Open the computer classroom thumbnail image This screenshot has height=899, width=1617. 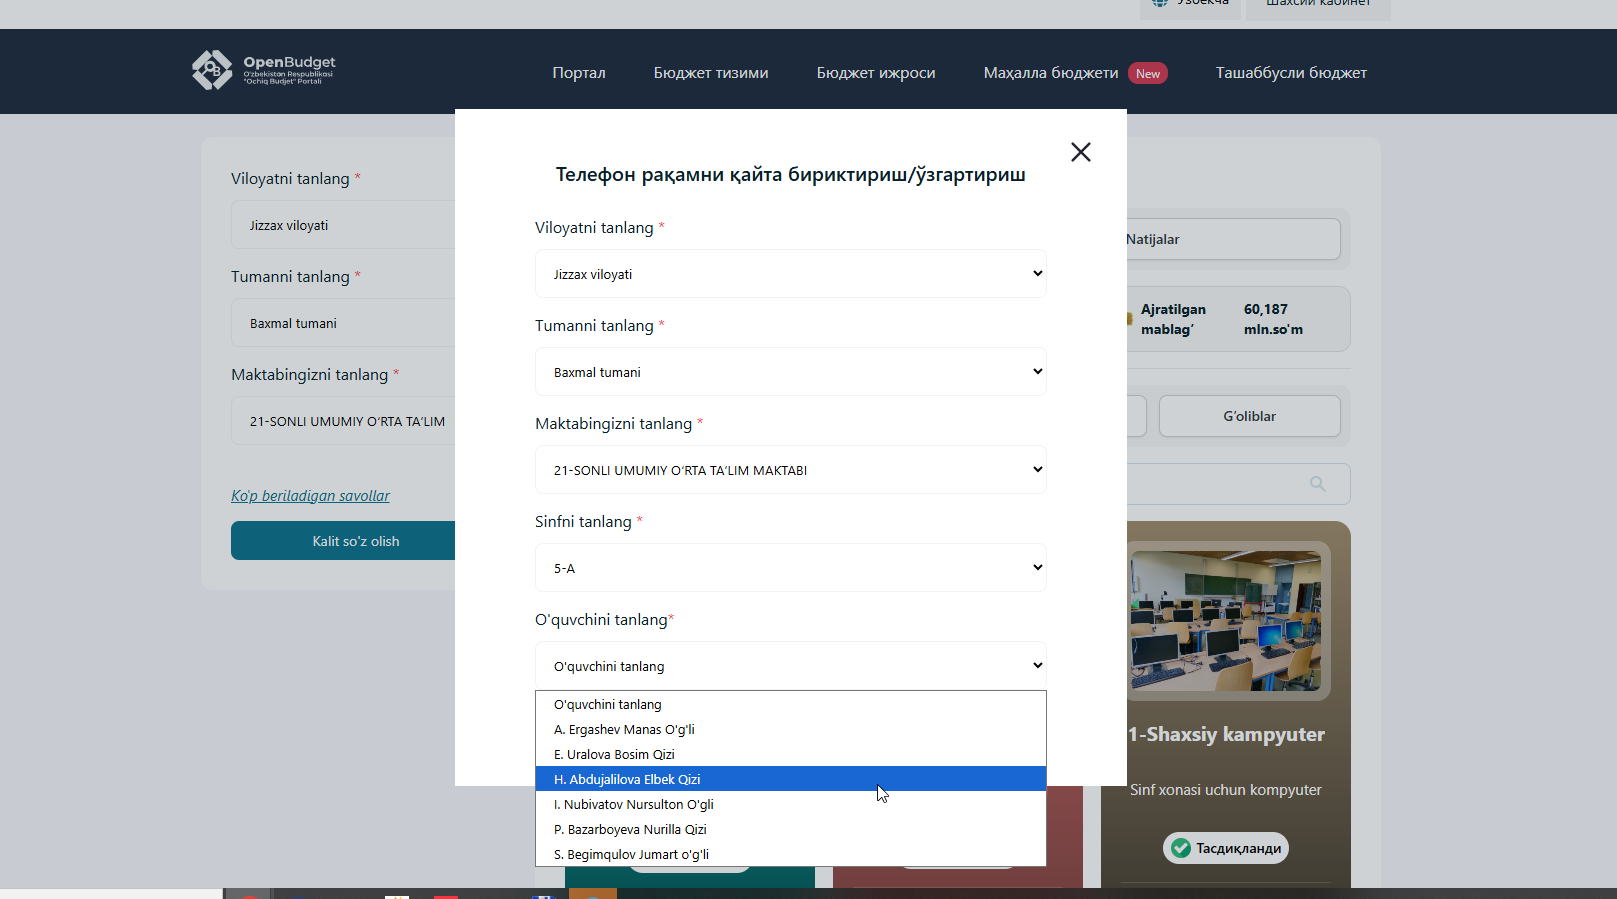click(x=1226, y=620)
